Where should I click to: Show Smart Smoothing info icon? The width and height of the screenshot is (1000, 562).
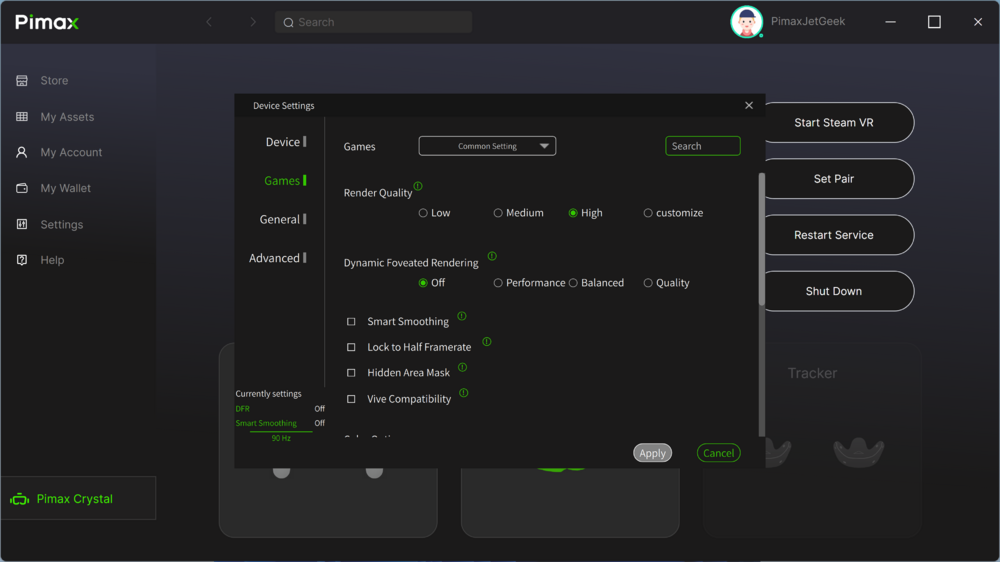coord(462,316)
